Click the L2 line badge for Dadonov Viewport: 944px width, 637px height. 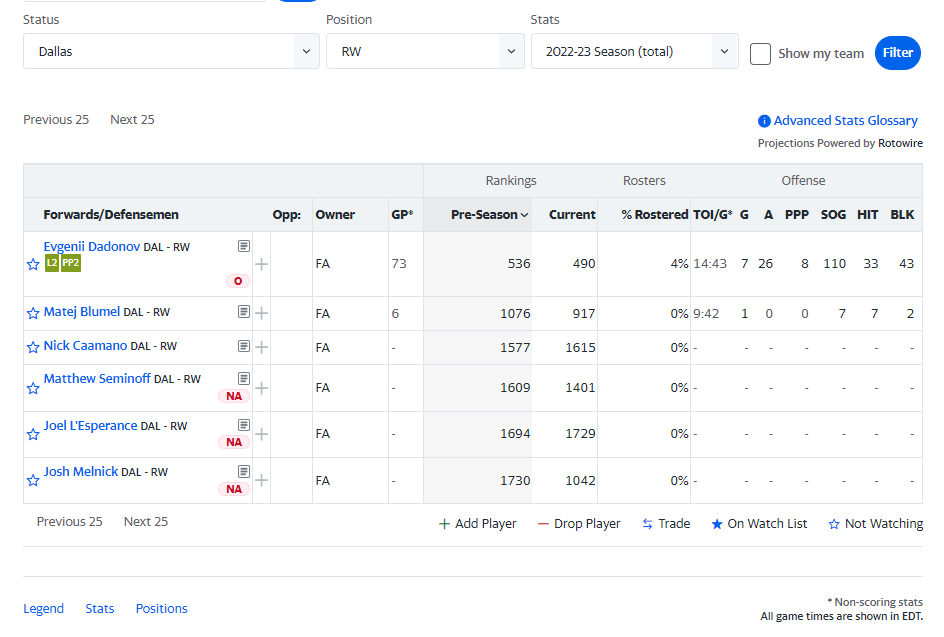[x=52, y=263]
